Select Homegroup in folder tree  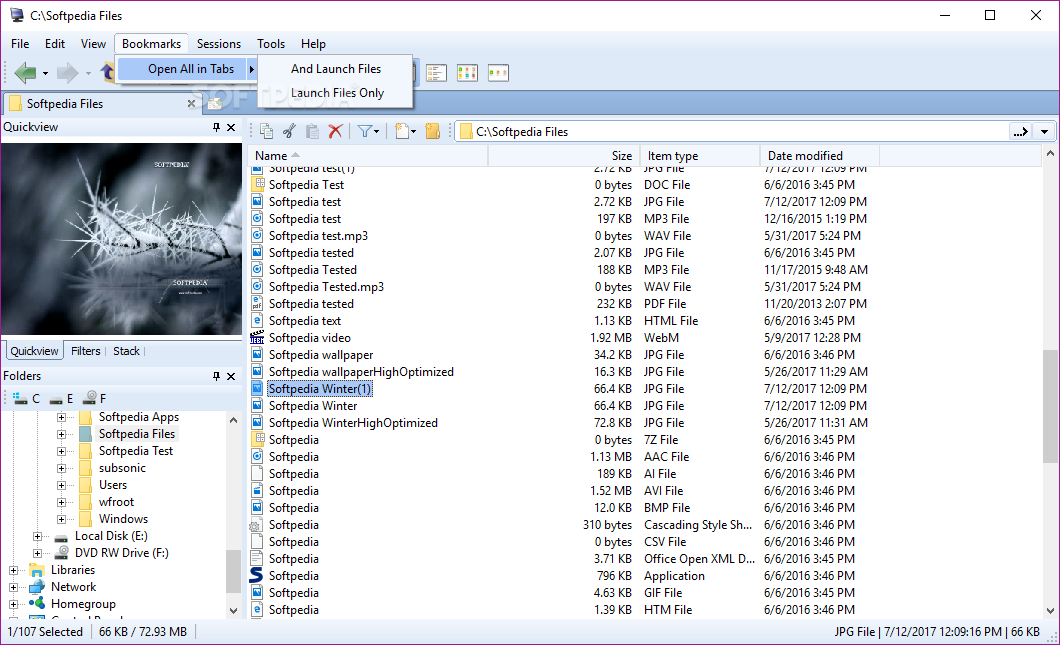point(83,604)
